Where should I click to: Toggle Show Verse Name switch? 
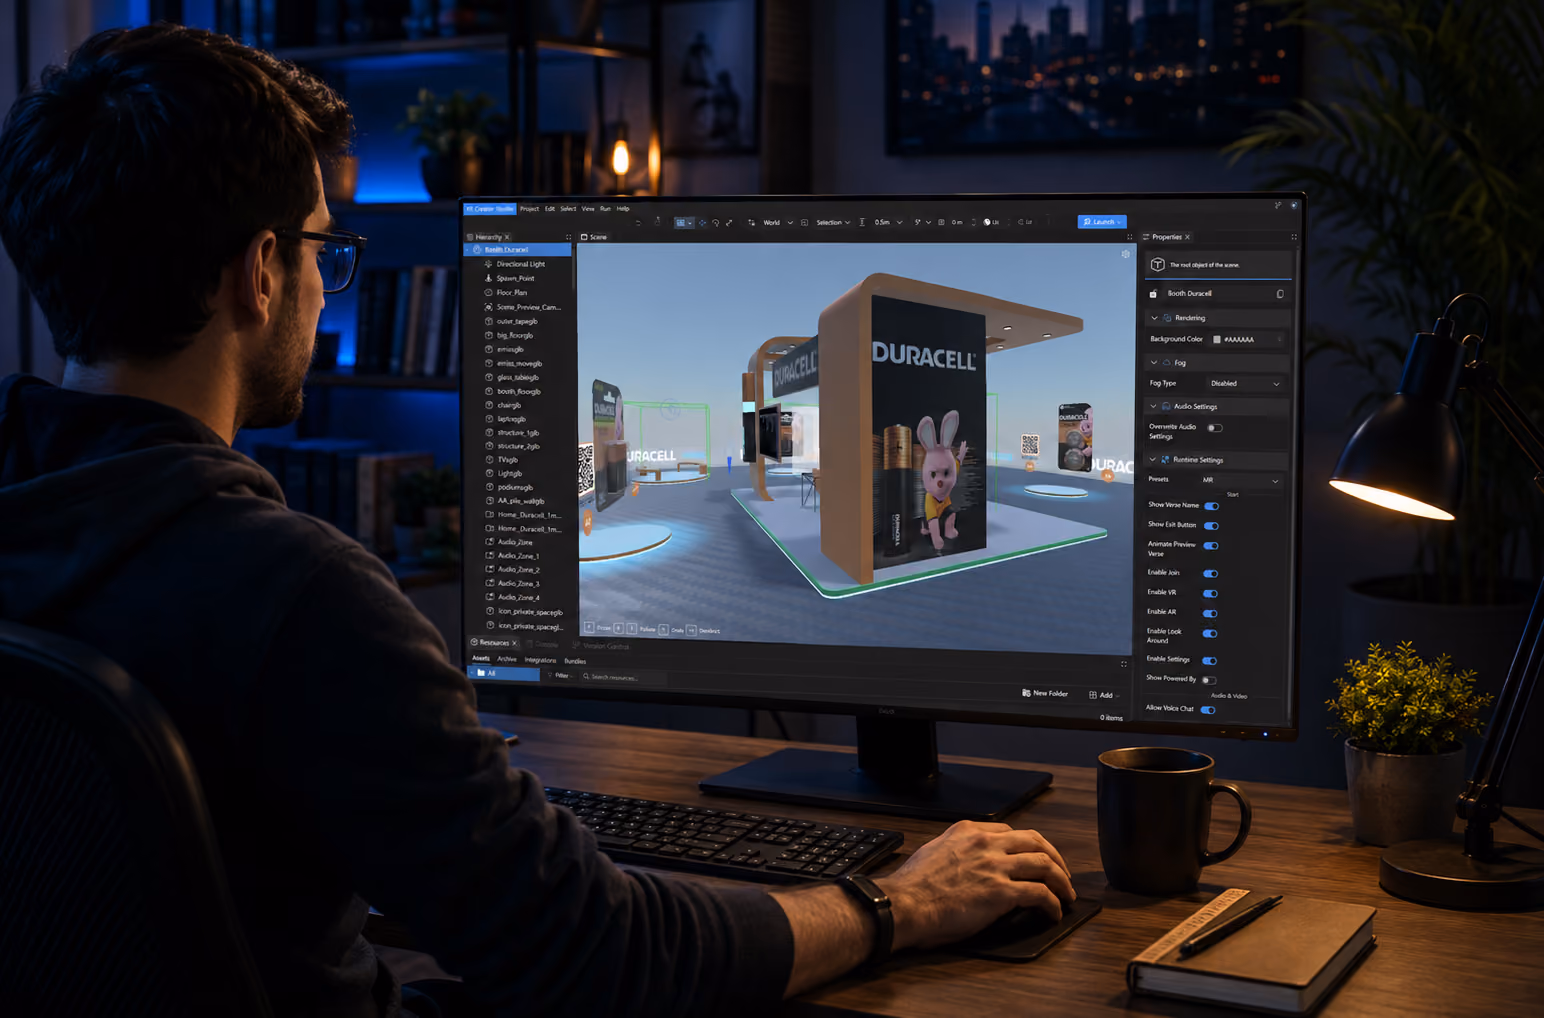point(1211,506)
